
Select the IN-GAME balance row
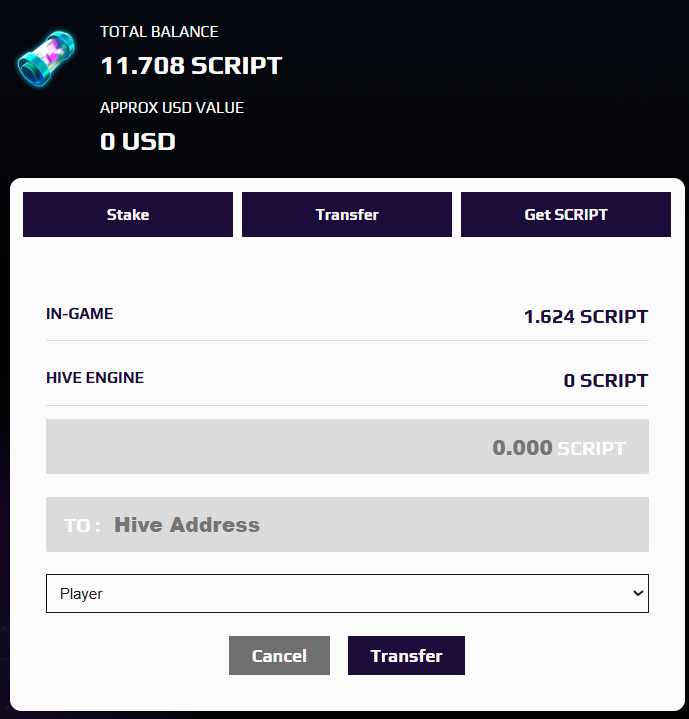tap(347, 315)
